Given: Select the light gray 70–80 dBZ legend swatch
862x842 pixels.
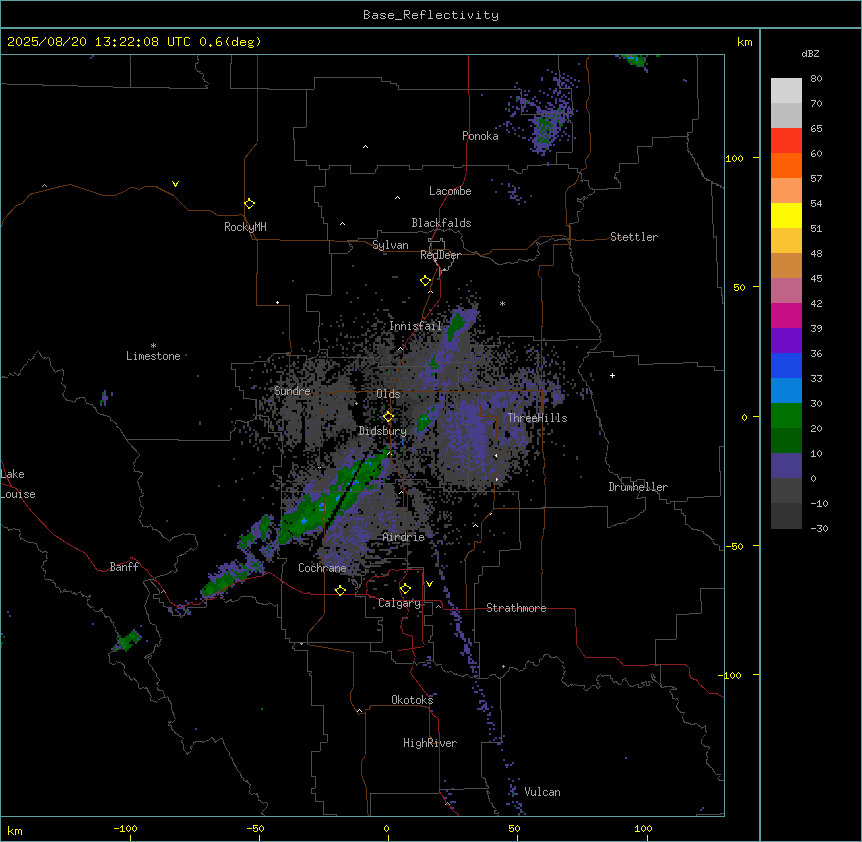Looking at the screenshot, I should pos(786,91).
